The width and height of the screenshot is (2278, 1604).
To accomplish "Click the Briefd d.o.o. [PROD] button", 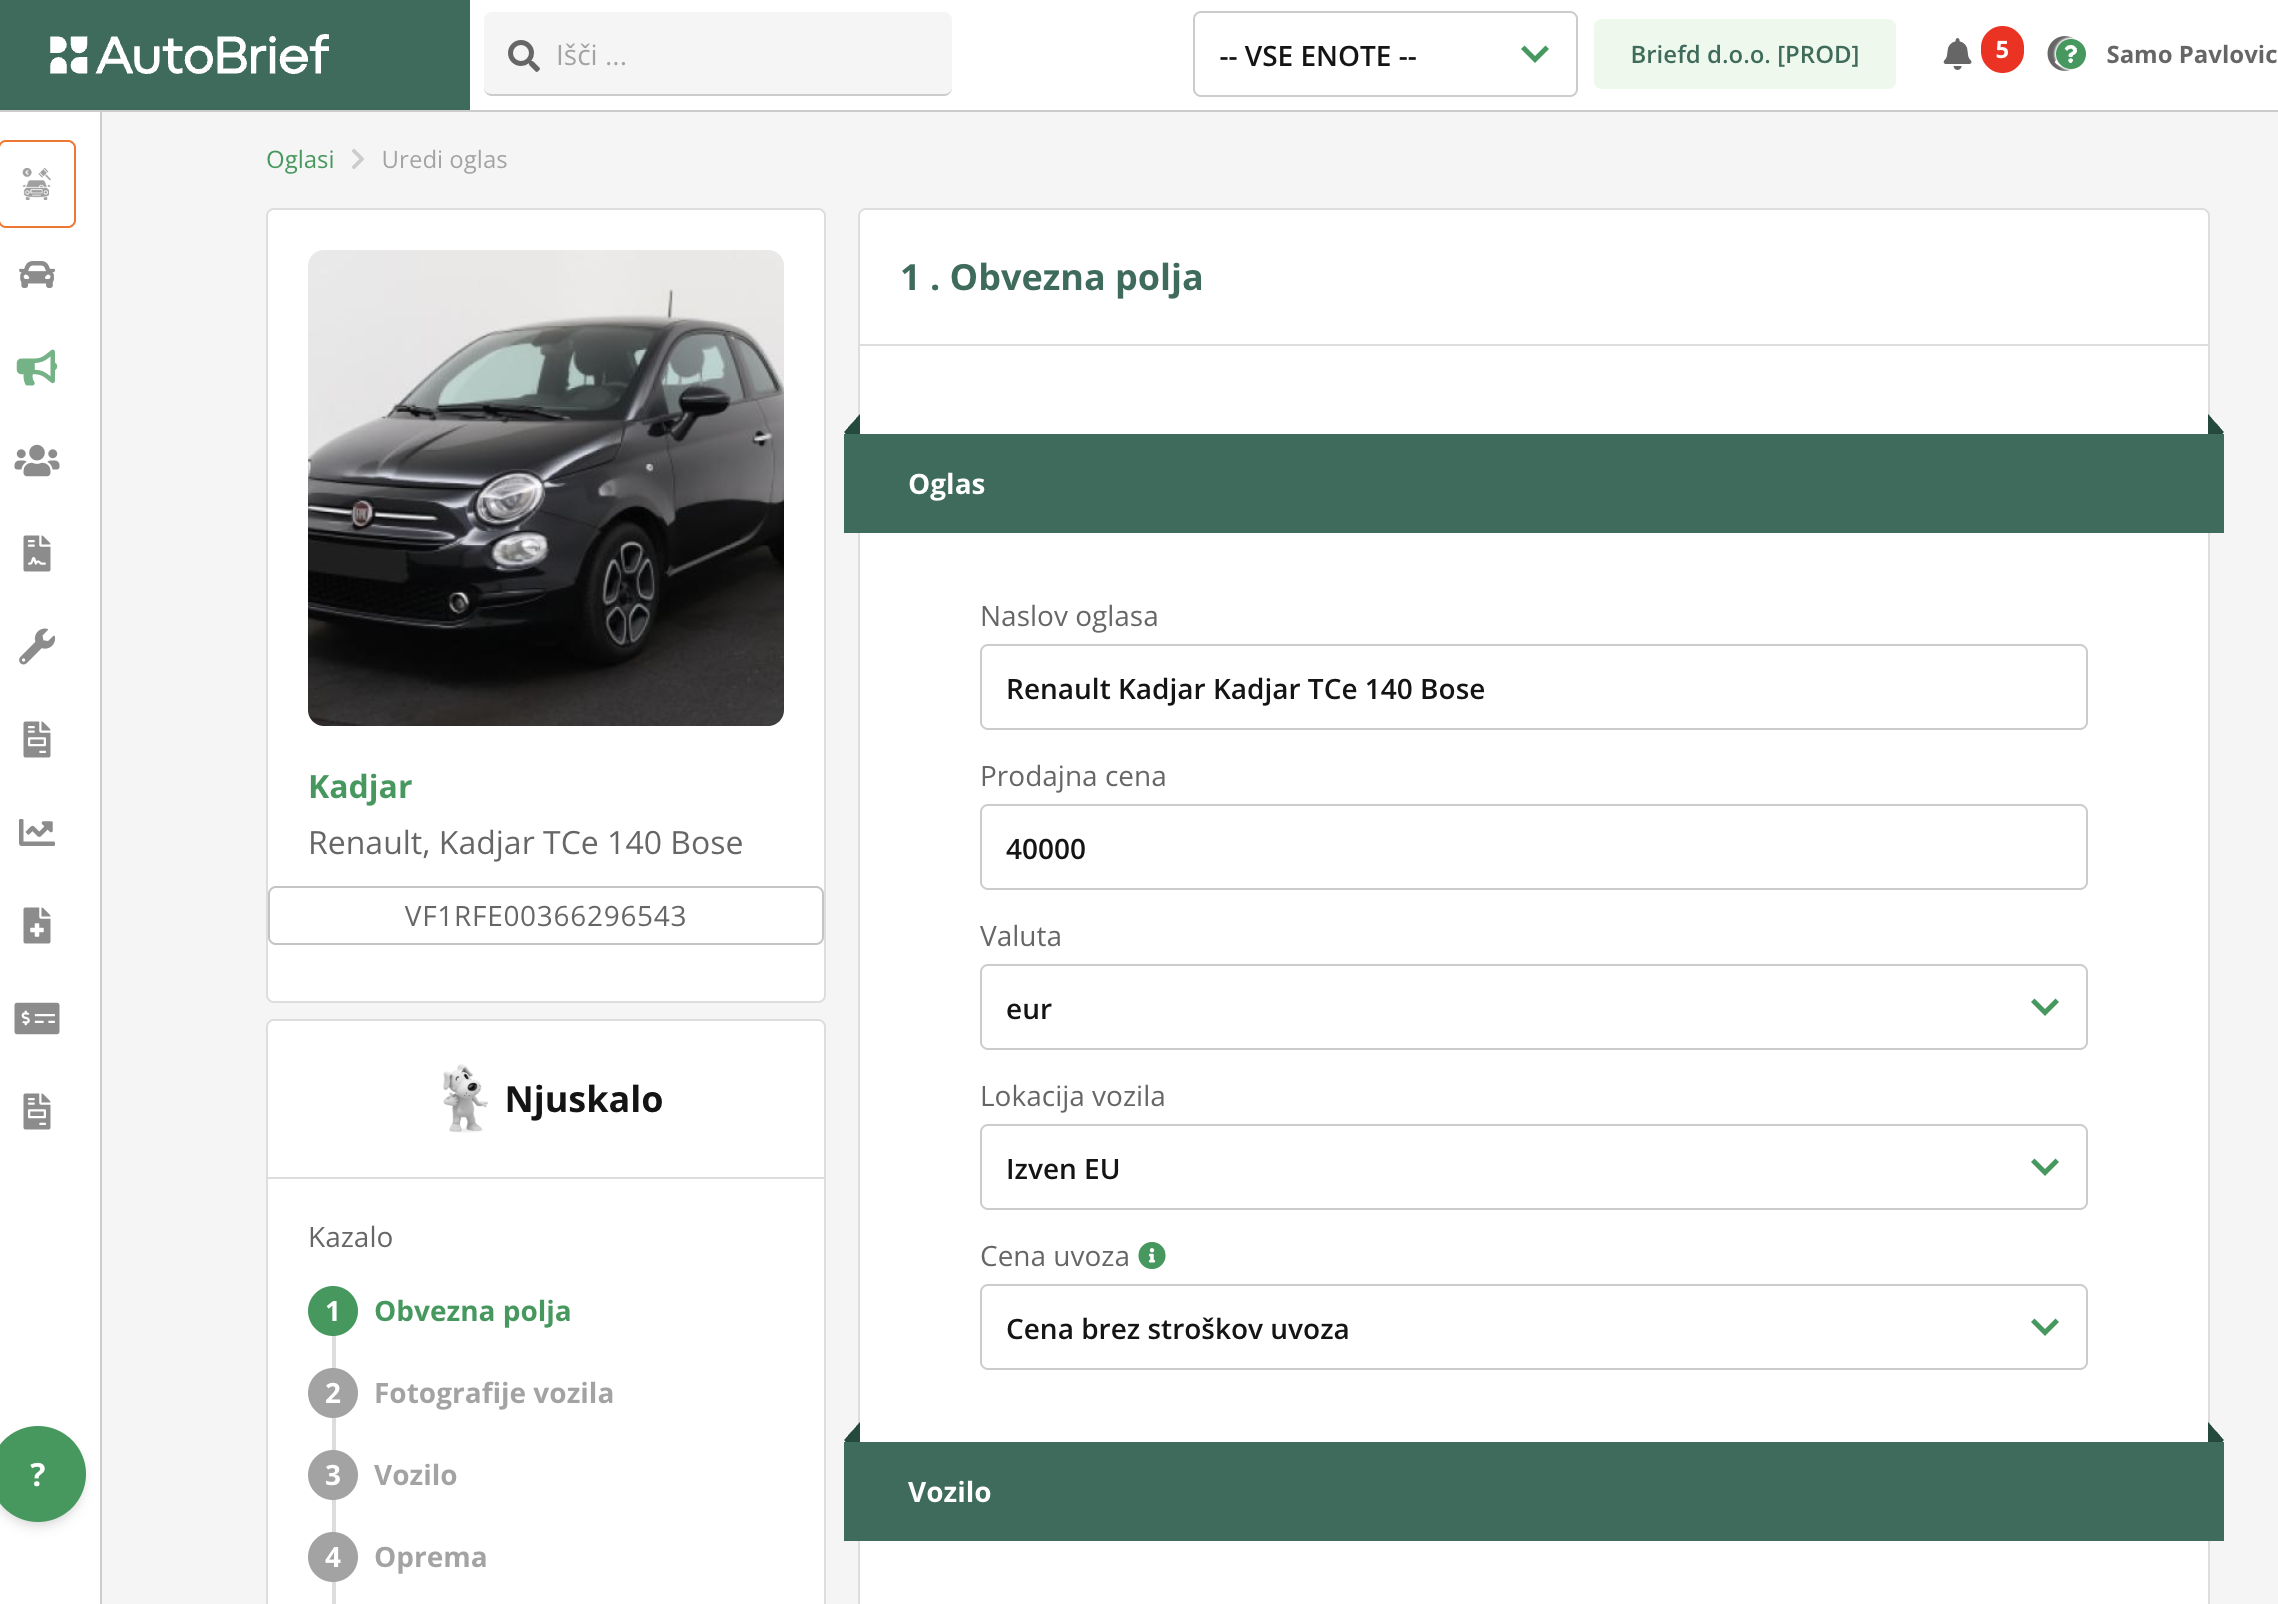I will point(1745,54).
